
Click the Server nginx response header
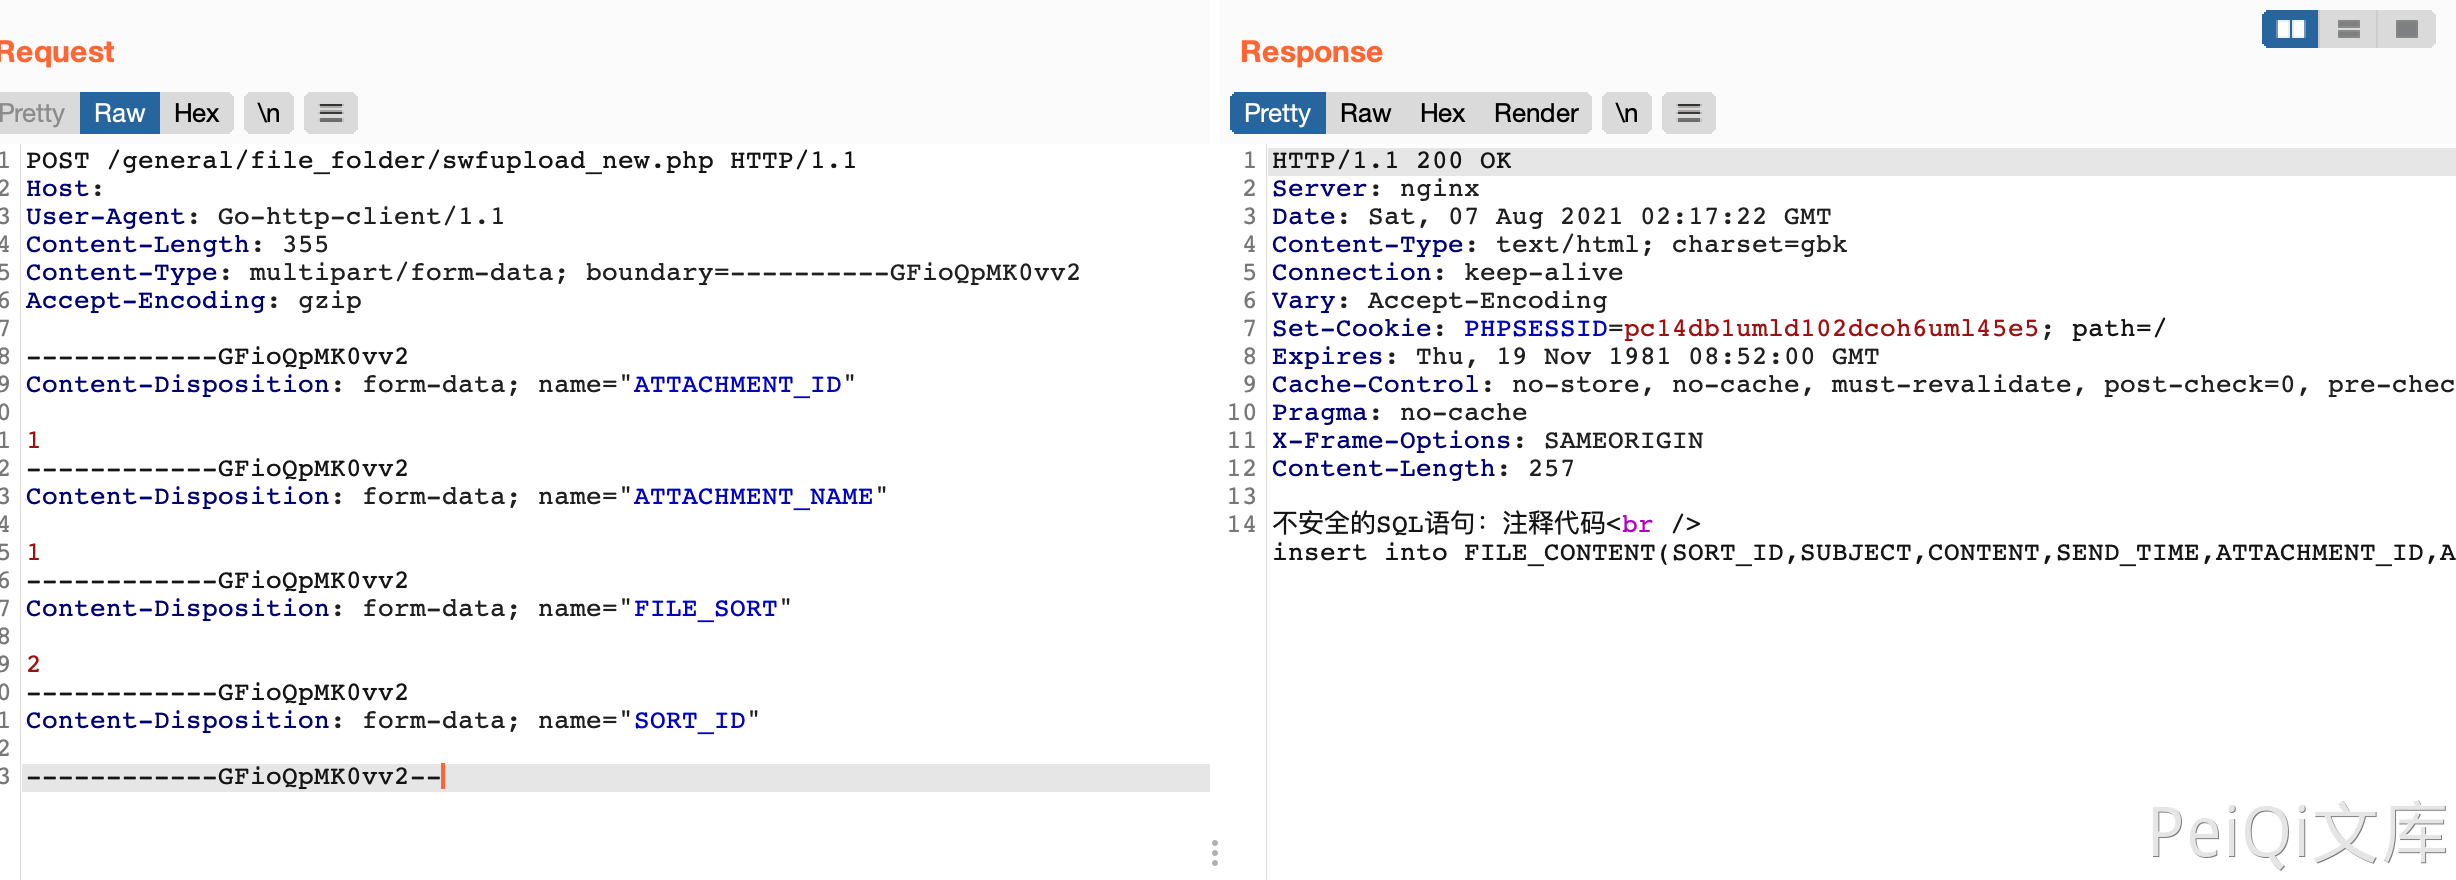1375,188
